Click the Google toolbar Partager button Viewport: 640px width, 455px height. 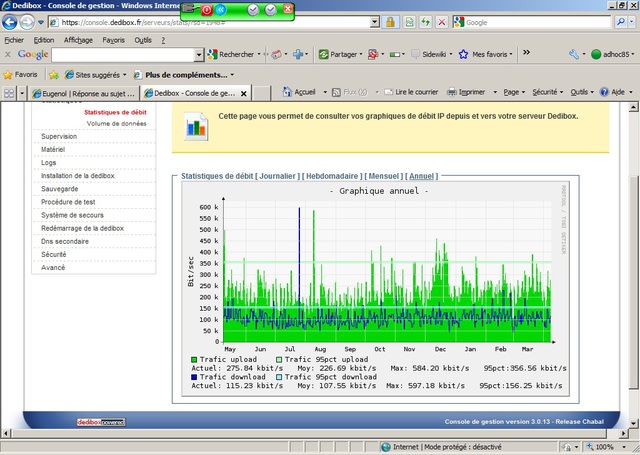pyautogui.click(x=337, y=54)
